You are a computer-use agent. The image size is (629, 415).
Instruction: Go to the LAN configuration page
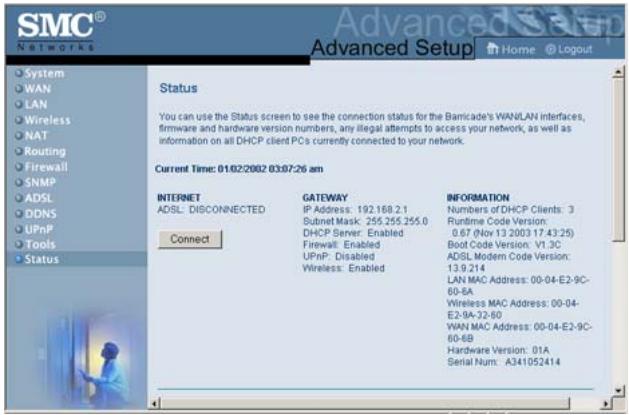point(36,104)
